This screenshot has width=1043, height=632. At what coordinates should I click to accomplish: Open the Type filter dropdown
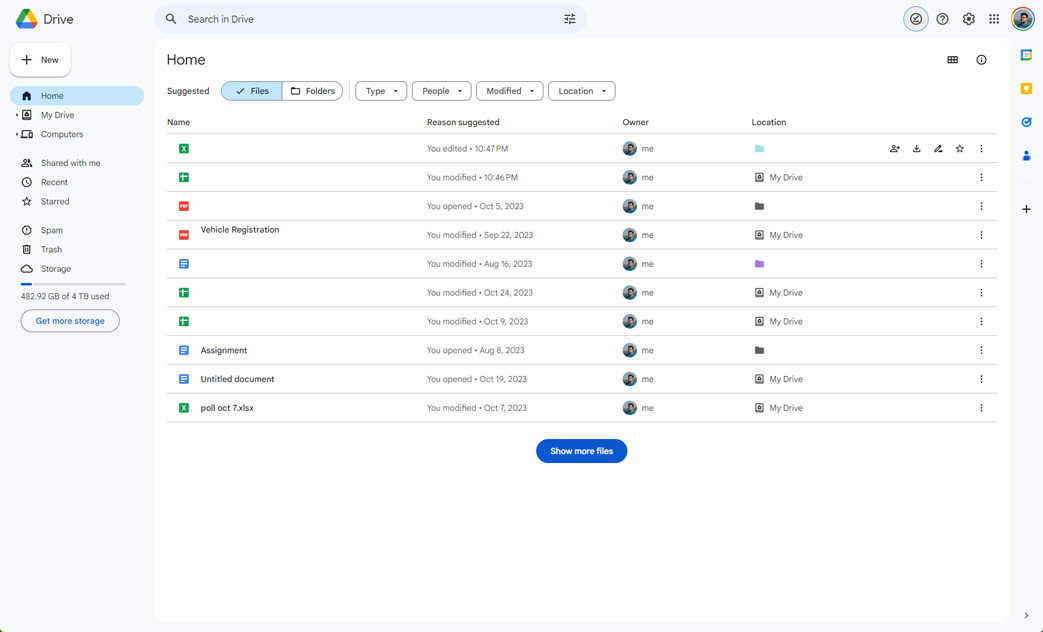click(x=380, y=90)
